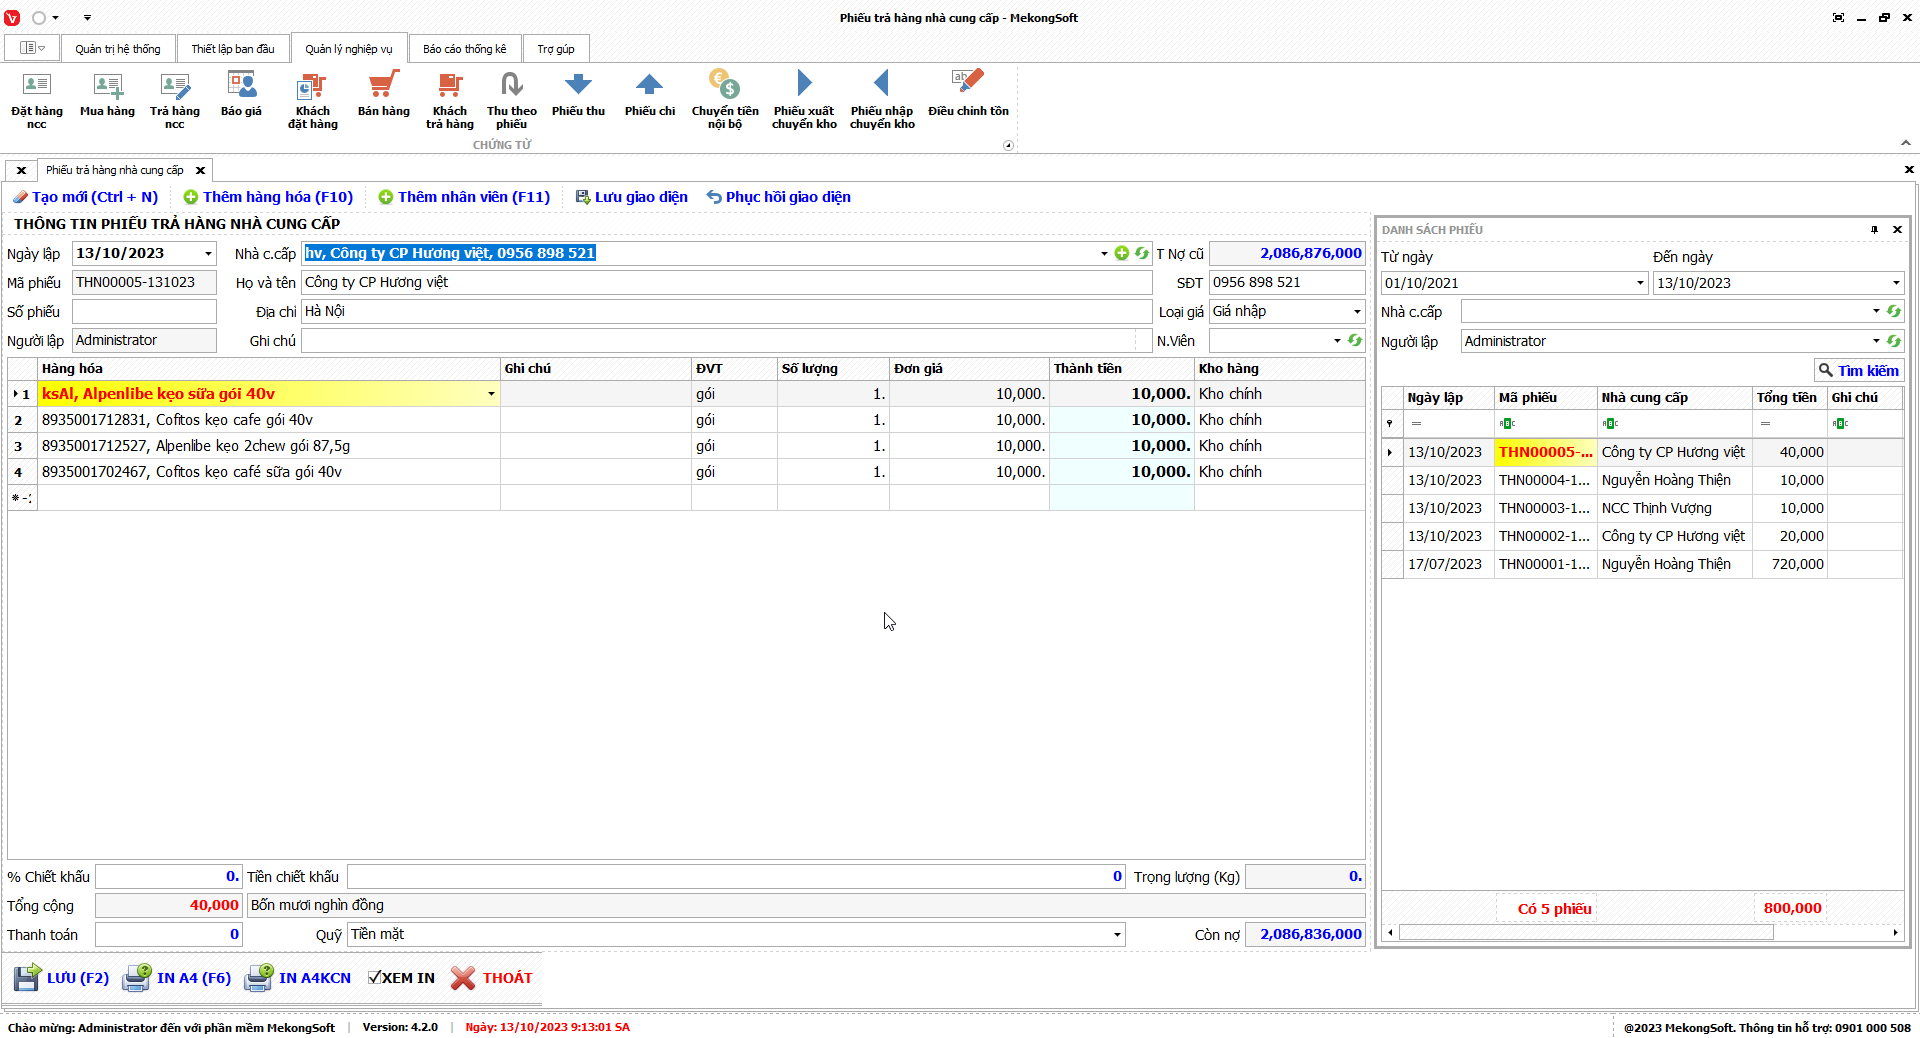1920x1038 pixels.
Task: Open the Loại giá dropdown
Action: [x=1356, y=312]
